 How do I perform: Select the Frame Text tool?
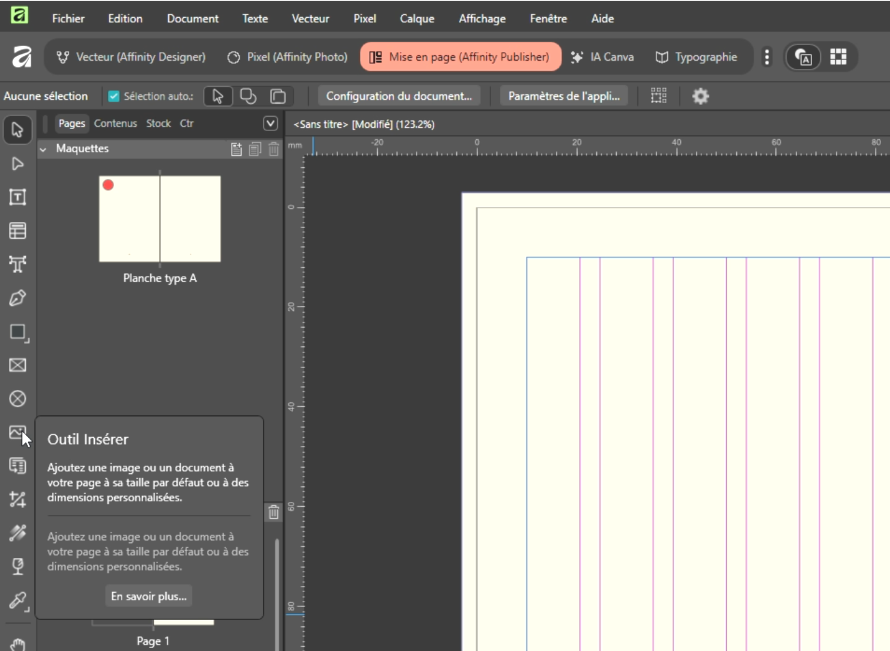click(17, 197)
